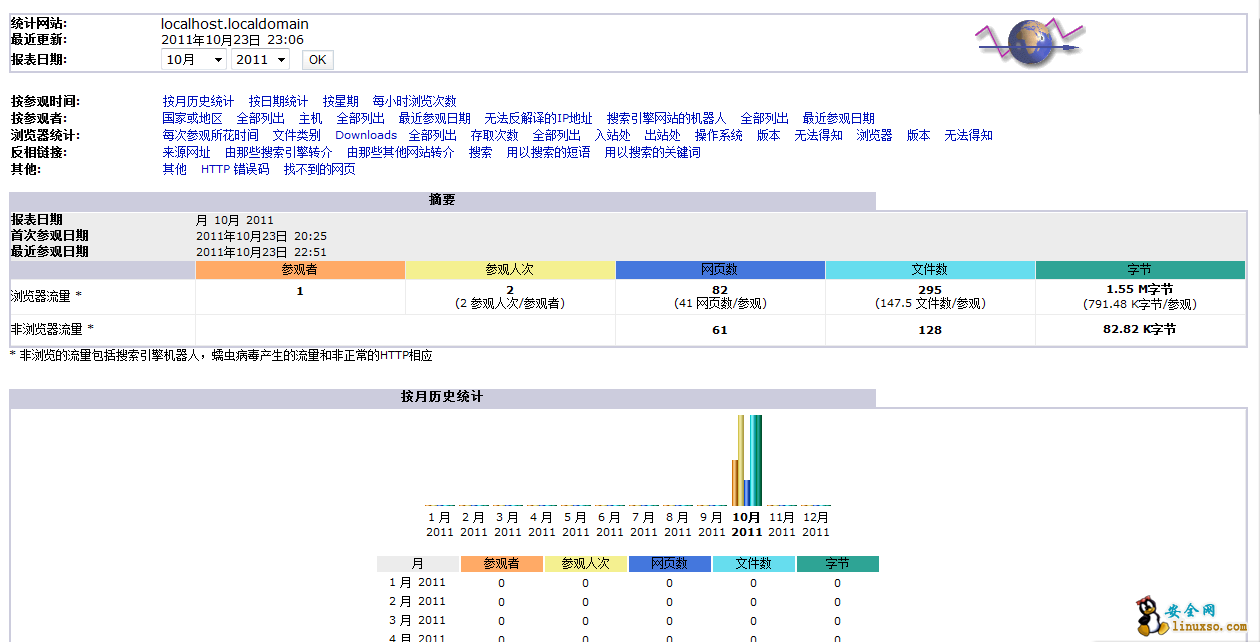The height and width of the screenshot is (642, 1260).
Task: Open the month dropdown showing 10月
Action: (x=194, y=59)
